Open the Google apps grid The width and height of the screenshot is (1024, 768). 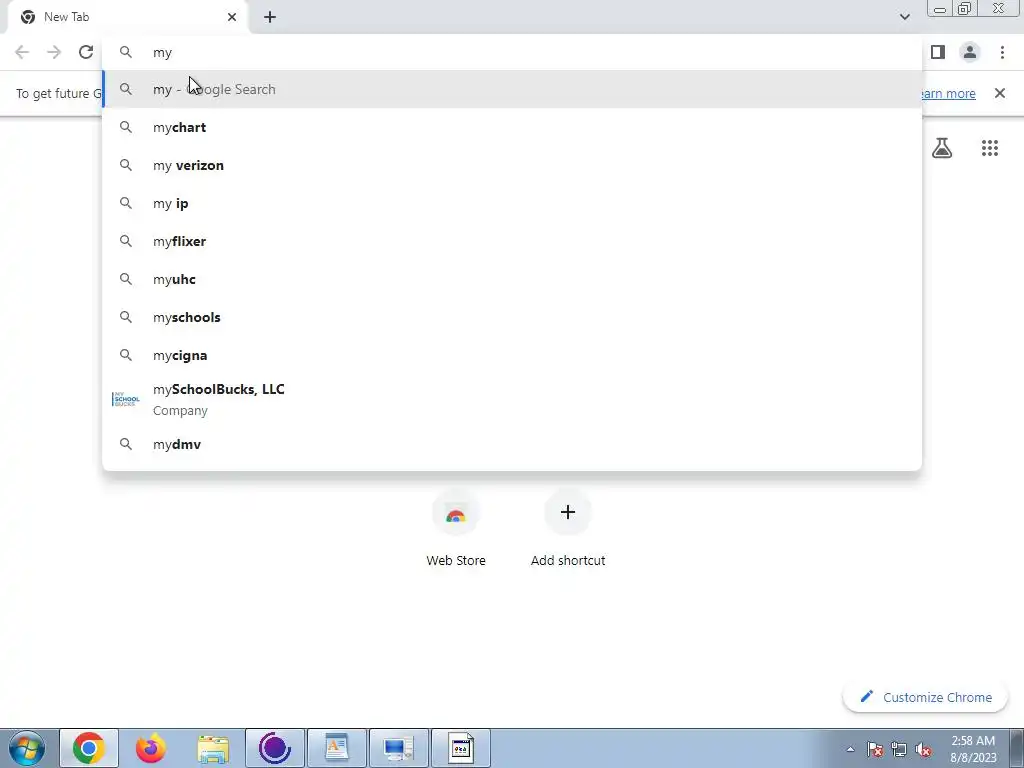(x=989, y=148)
